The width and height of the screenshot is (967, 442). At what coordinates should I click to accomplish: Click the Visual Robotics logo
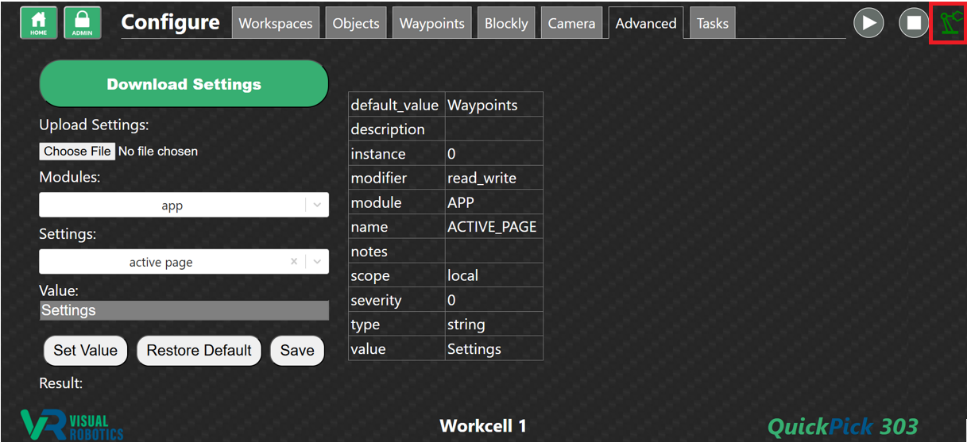(x=72, y=425)
